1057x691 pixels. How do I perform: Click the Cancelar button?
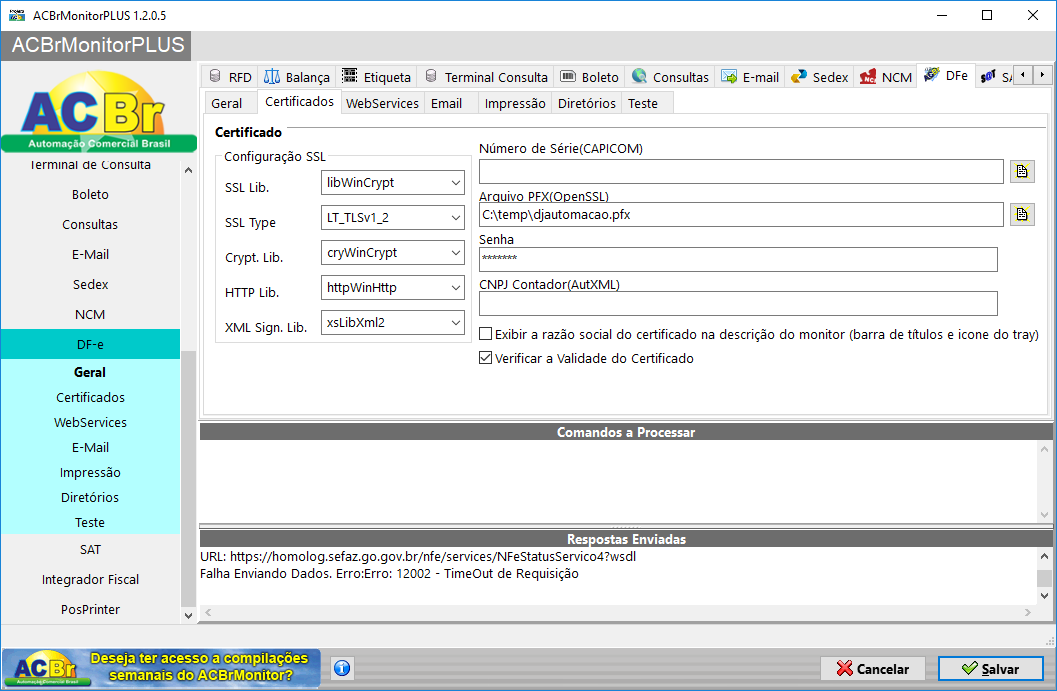873,669
